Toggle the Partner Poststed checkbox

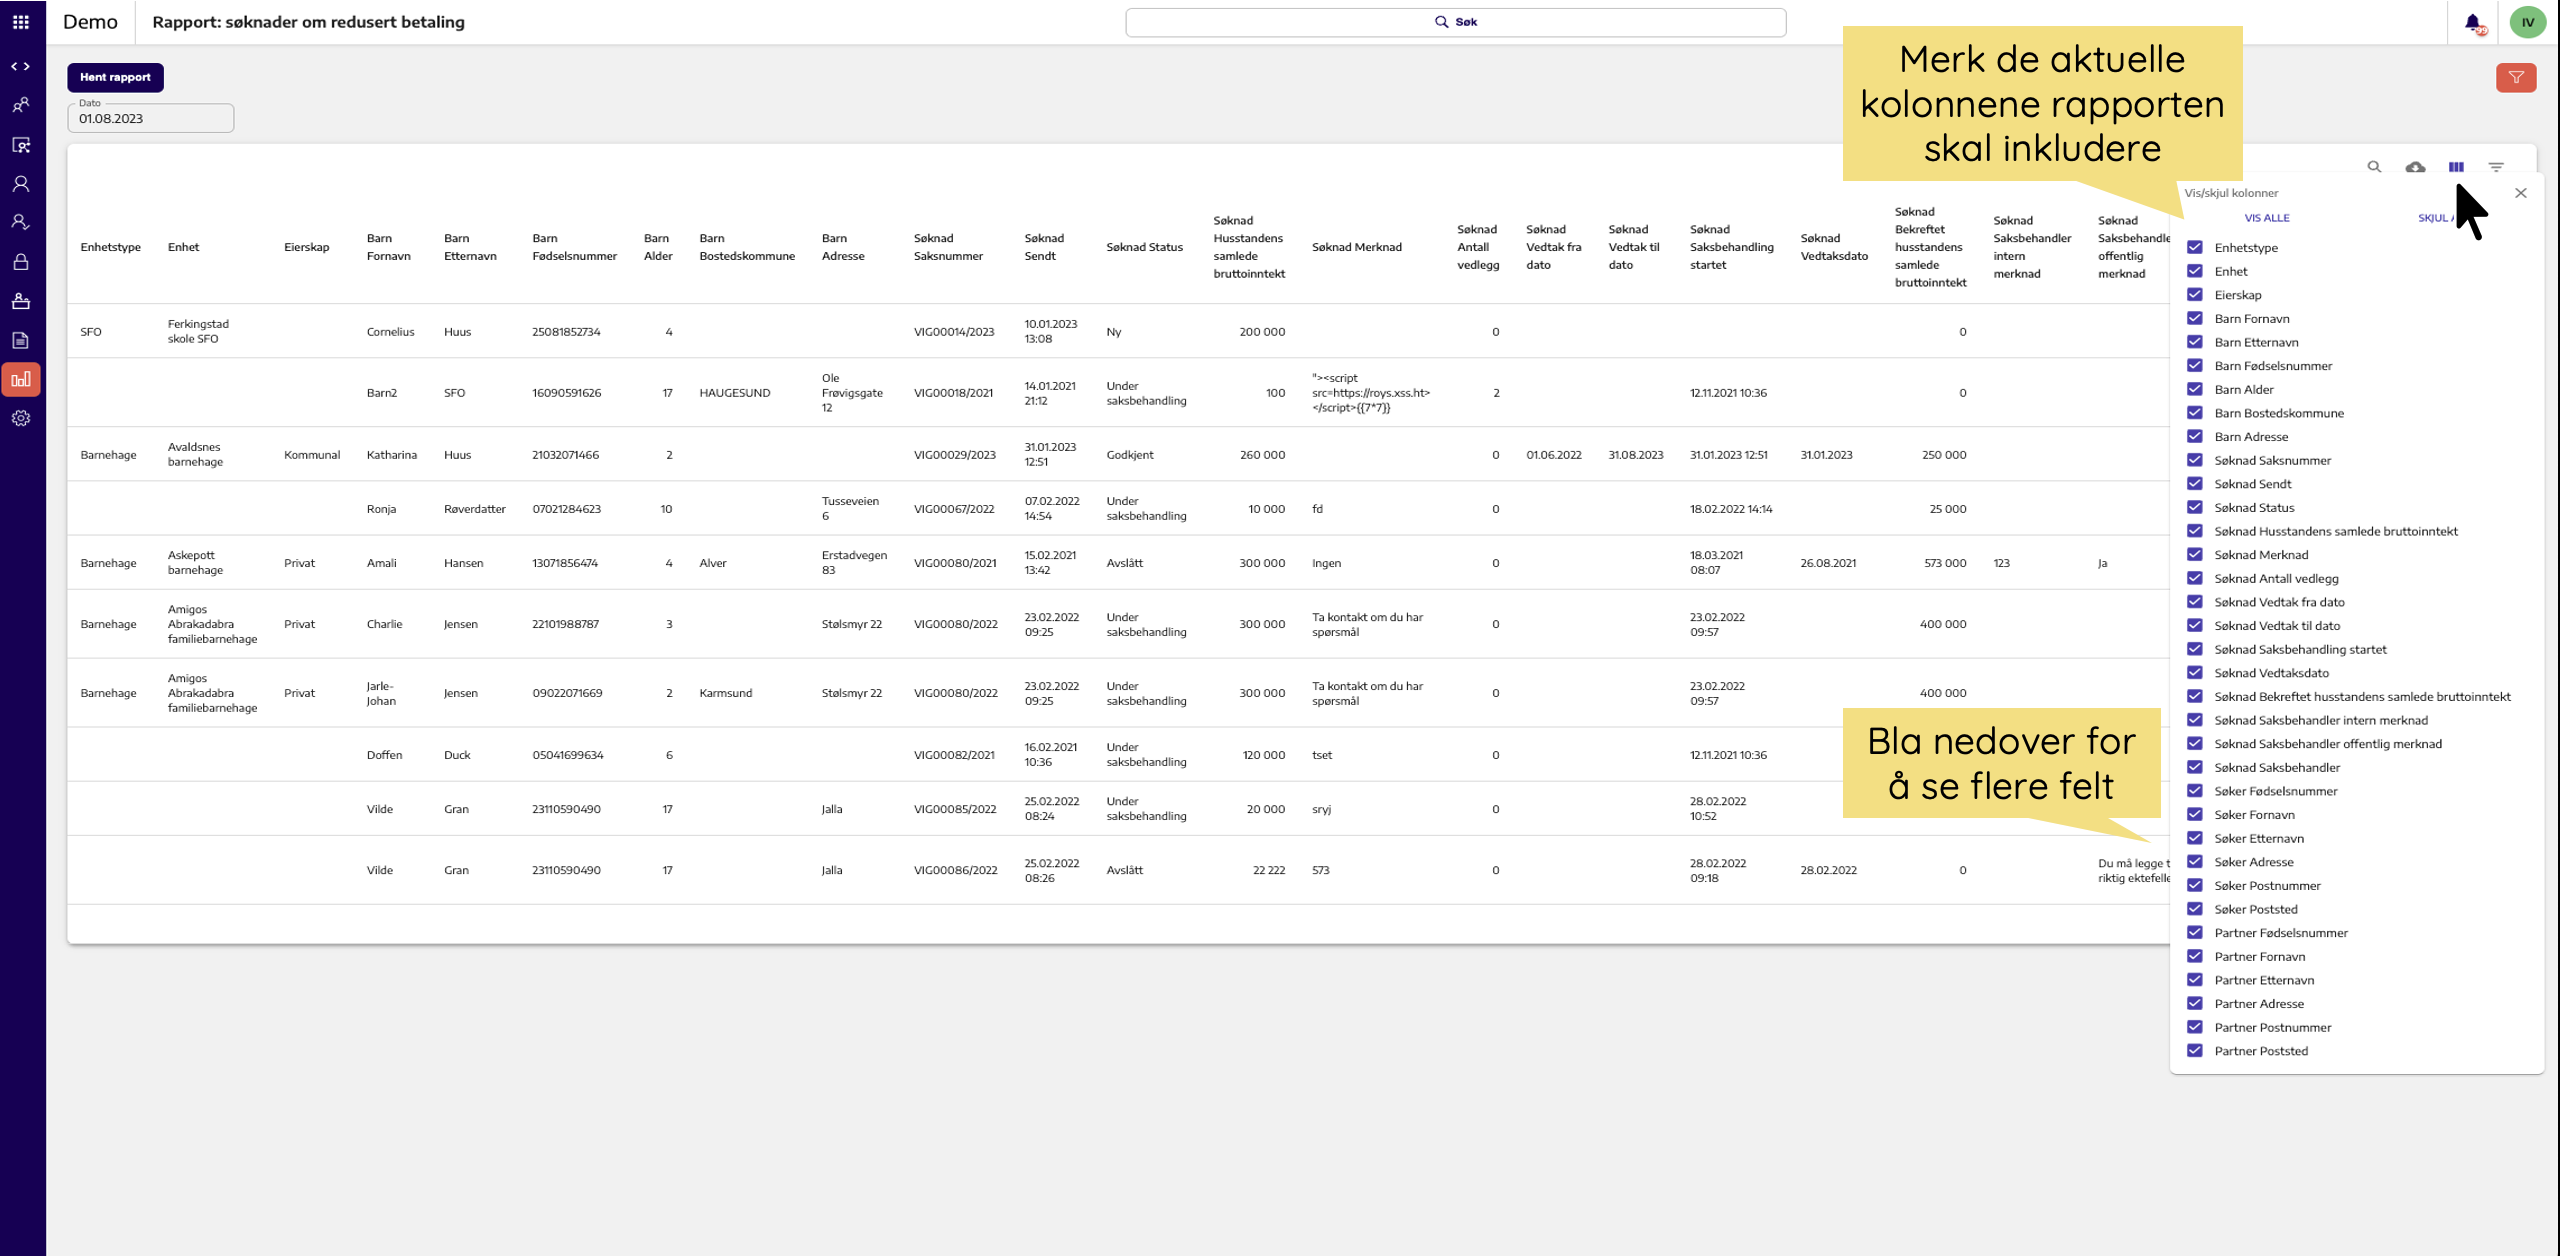2195,1050
